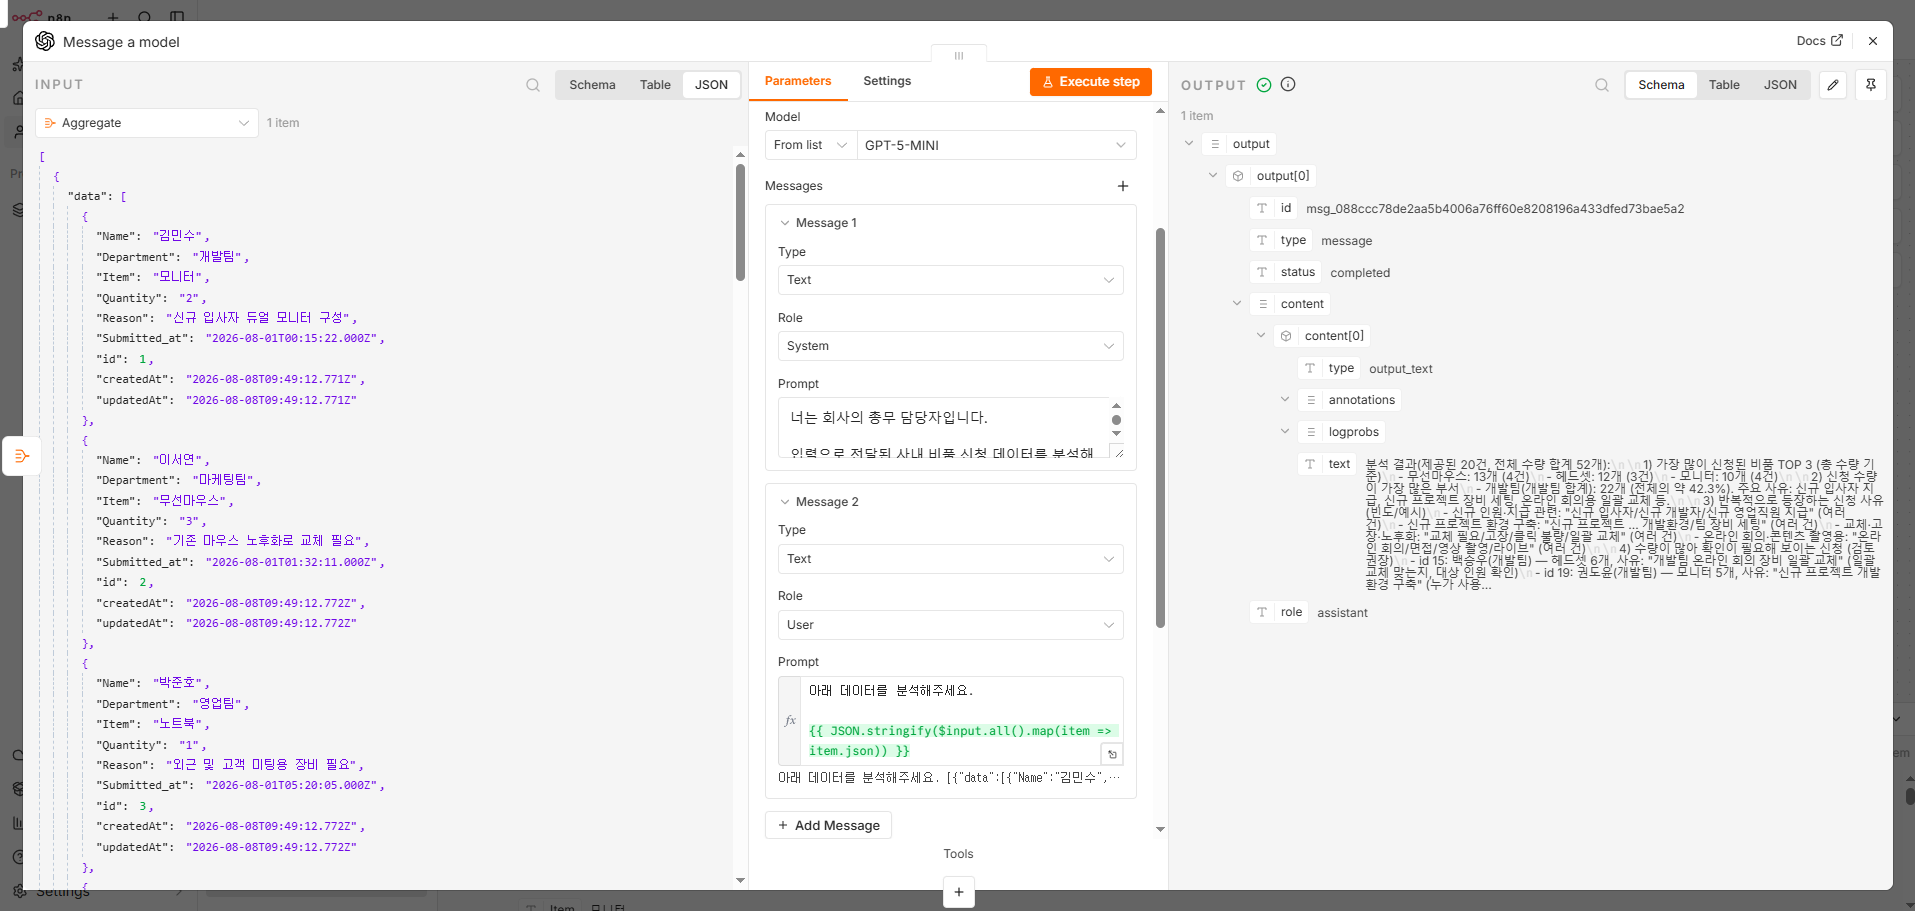Collapse the content node

[1237, 304]
